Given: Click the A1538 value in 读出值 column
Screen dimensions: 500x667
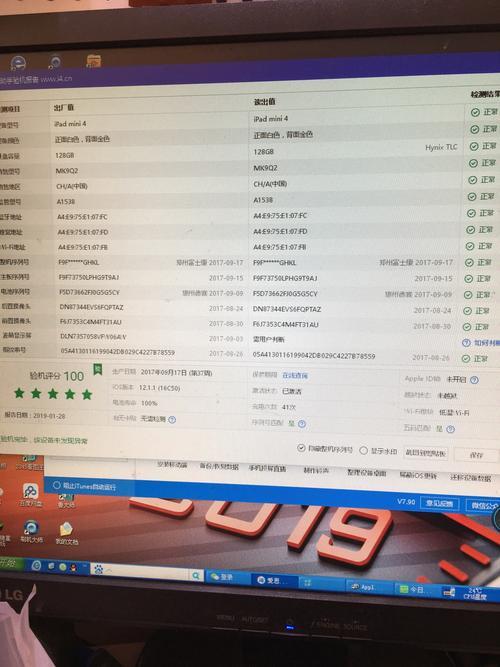Looking at the screenshot, I should (263, 200).
